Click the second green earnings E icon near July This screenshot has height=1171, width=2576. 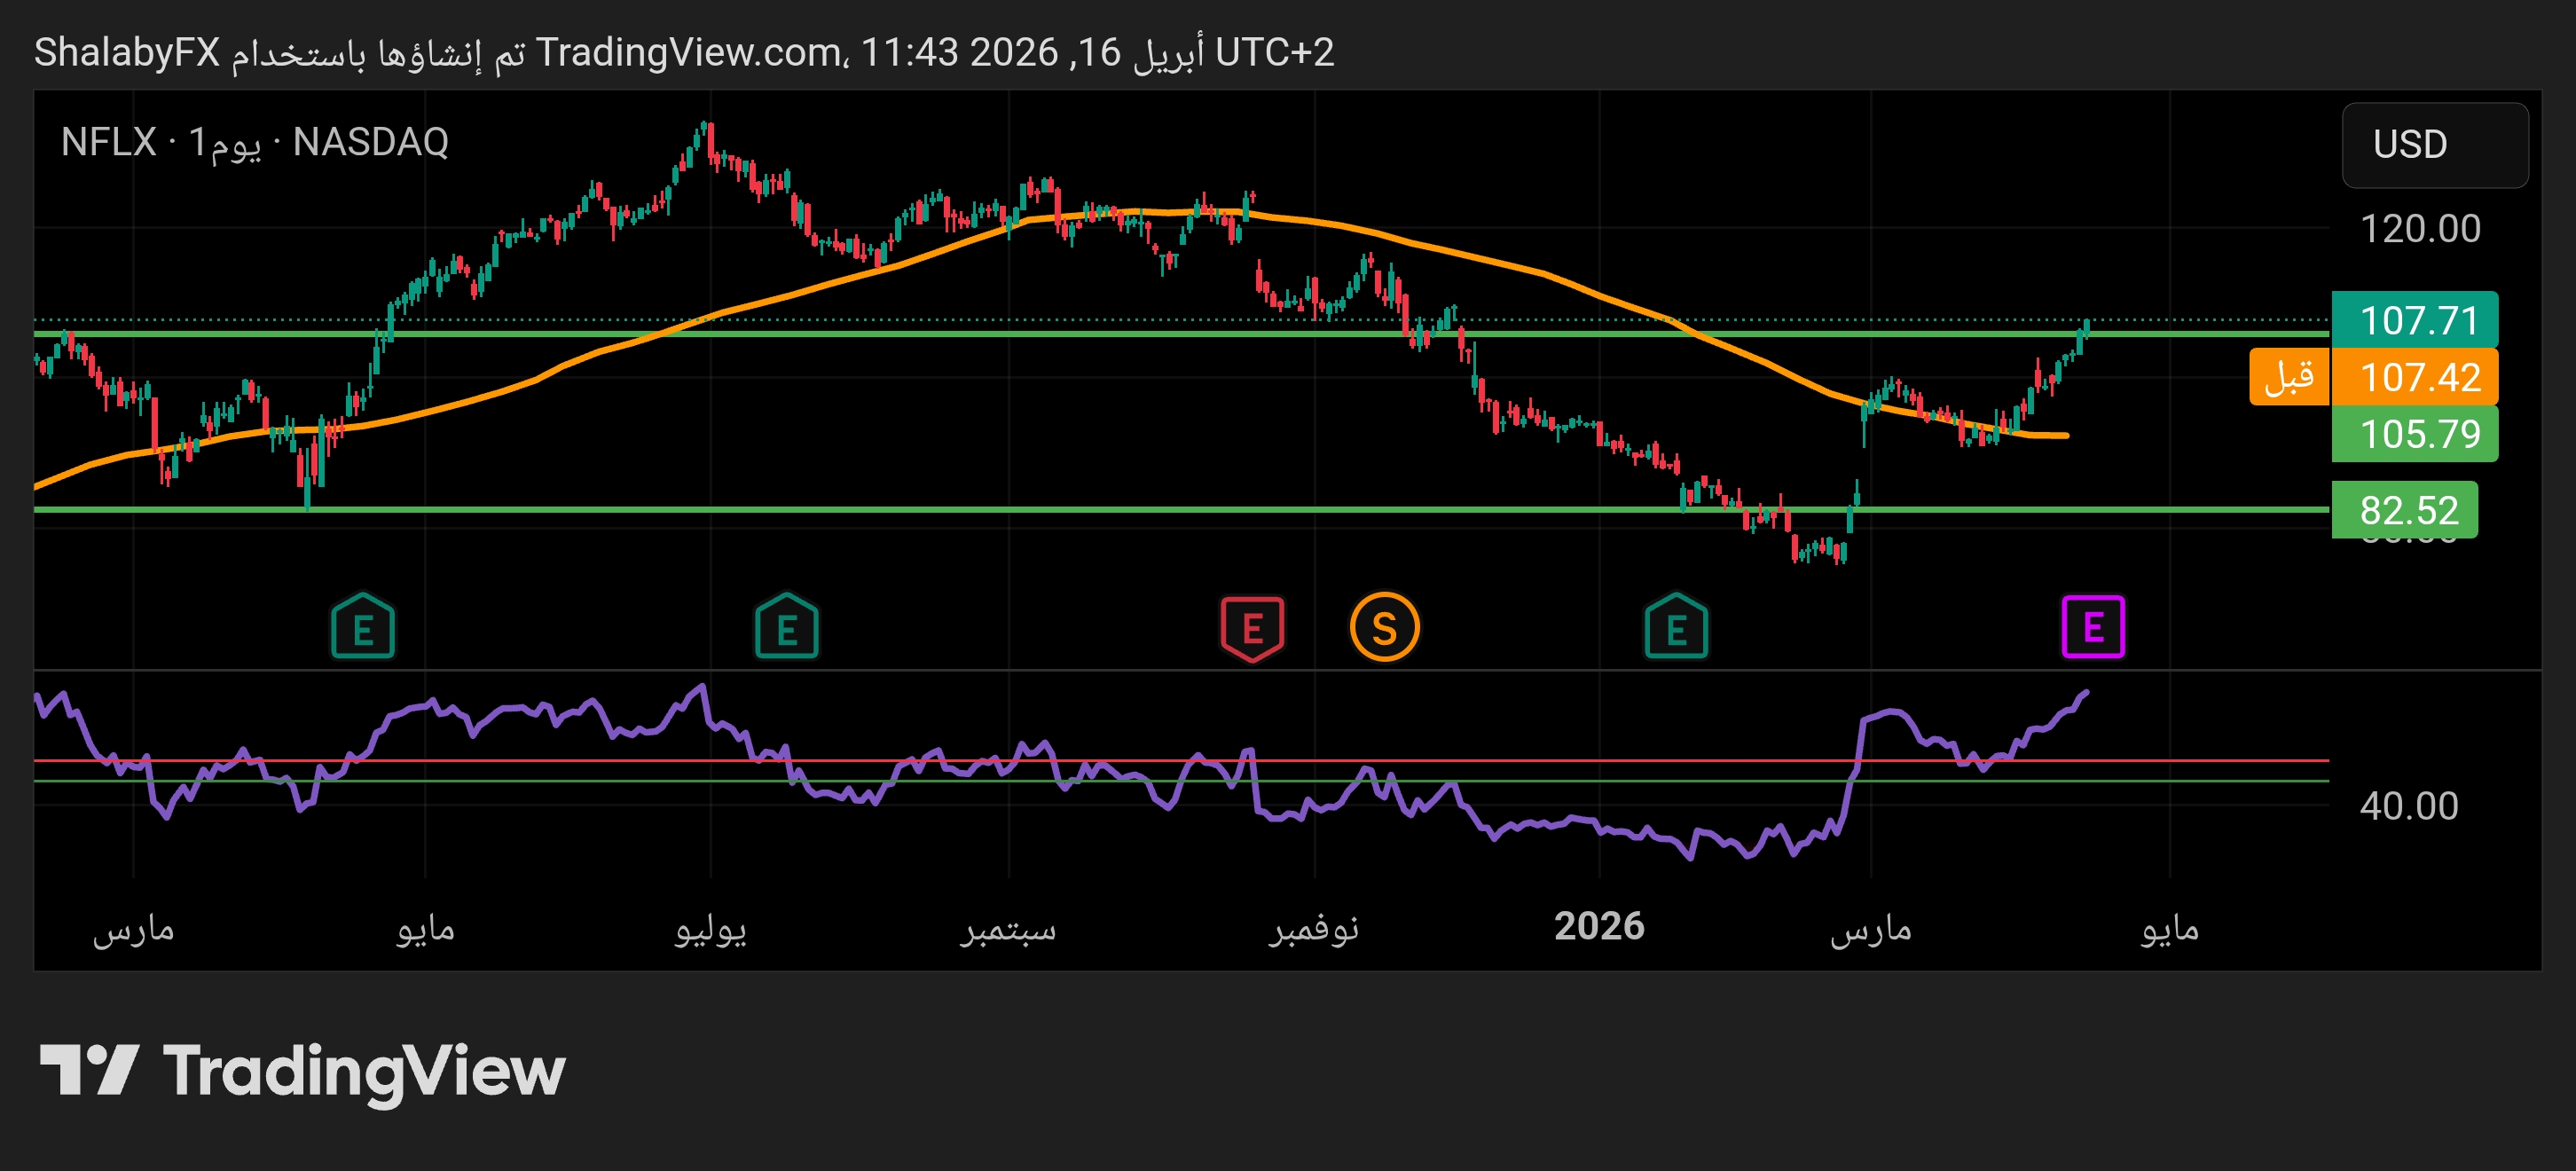point(787,628)
